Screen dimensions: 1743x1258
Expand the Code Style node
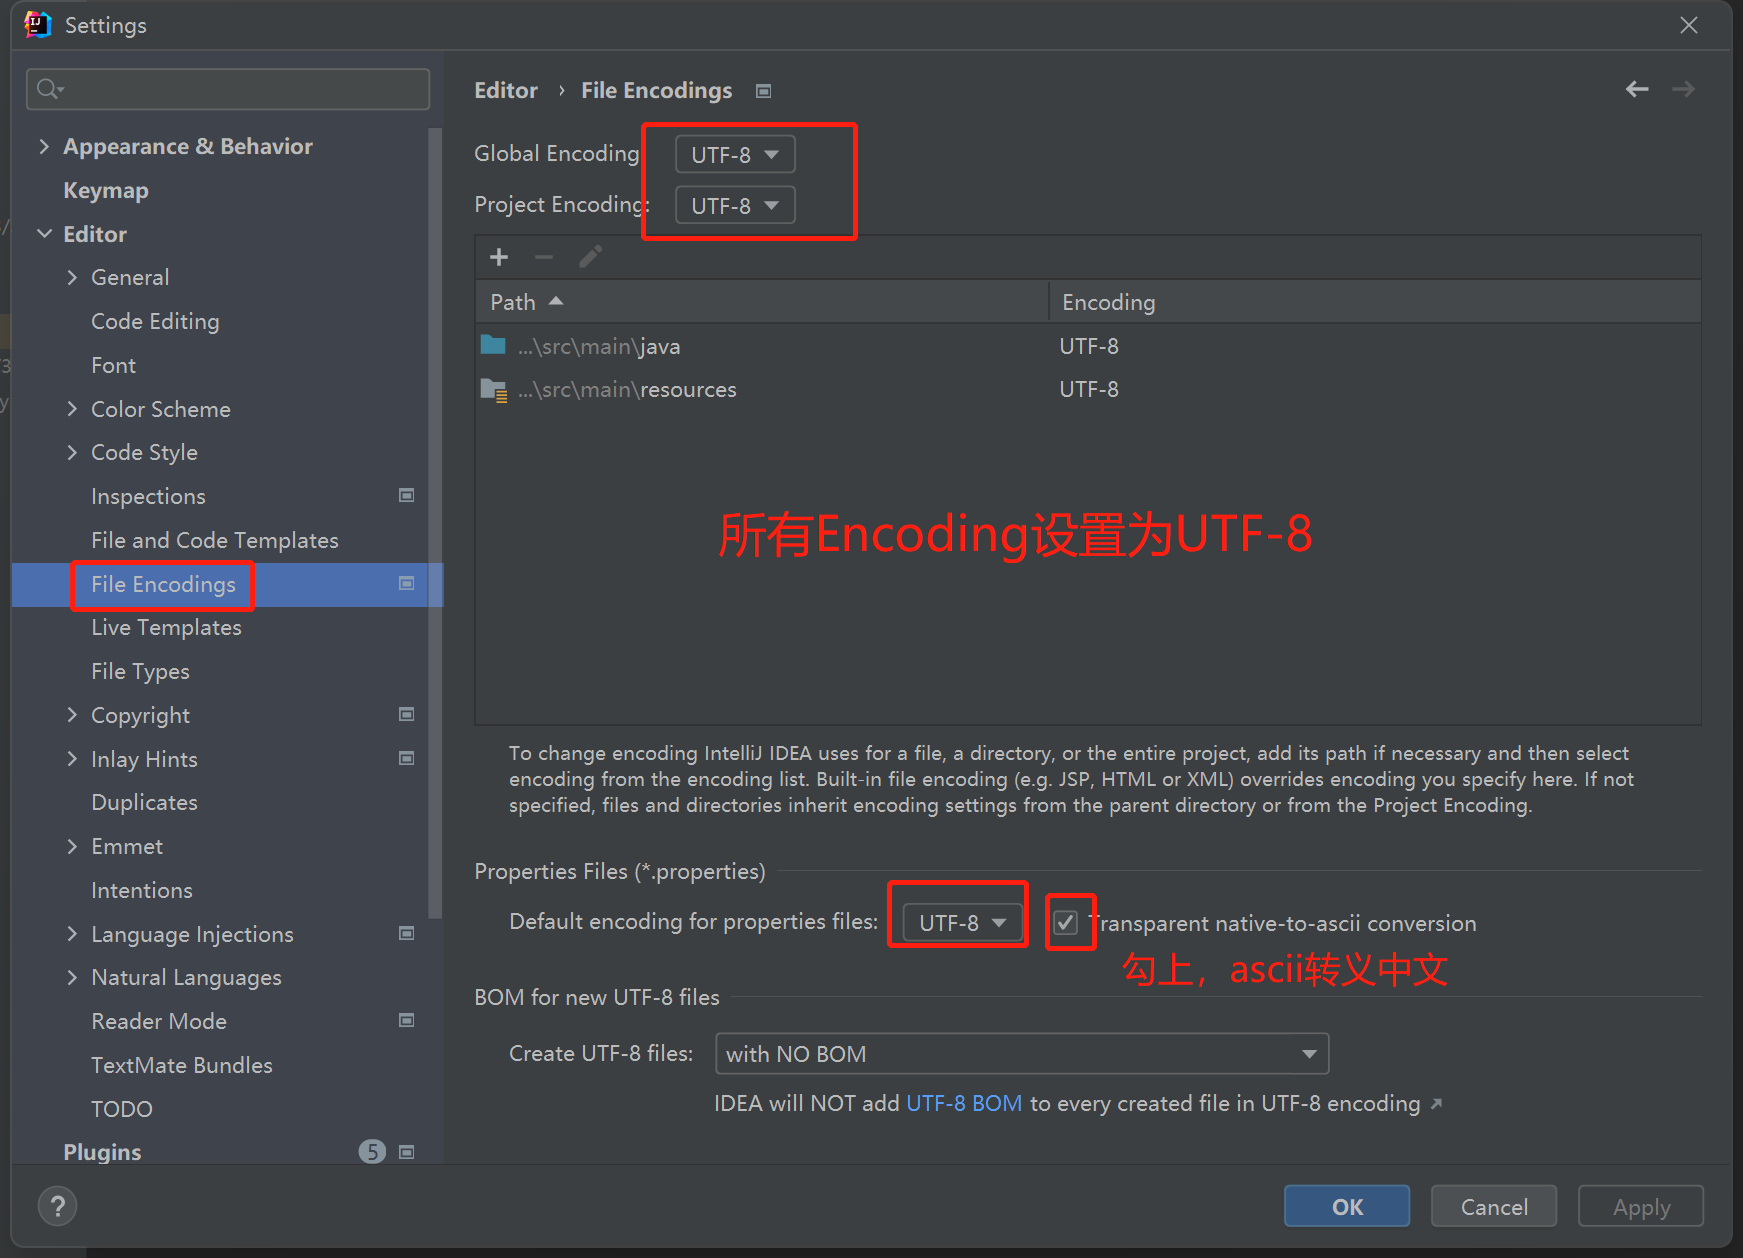(x=72, y=452)
